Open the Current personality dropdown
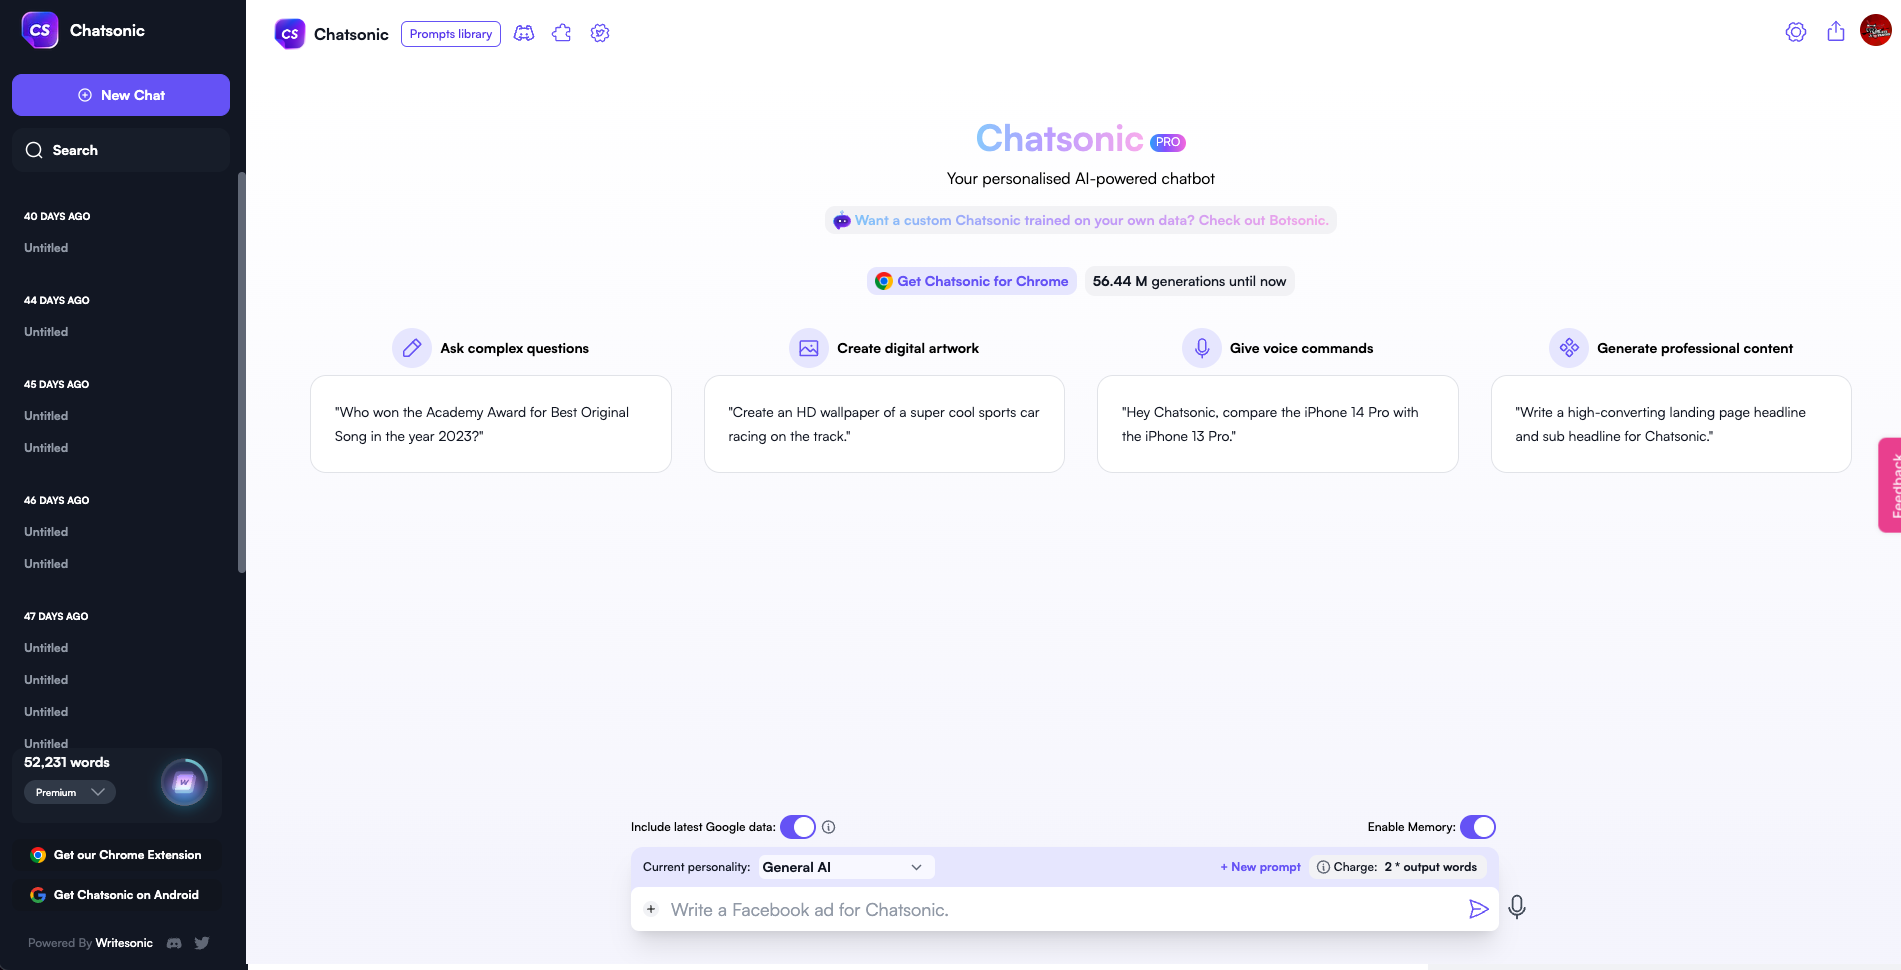The width and height of the screenshot is (1901, 970). (843, 867)
